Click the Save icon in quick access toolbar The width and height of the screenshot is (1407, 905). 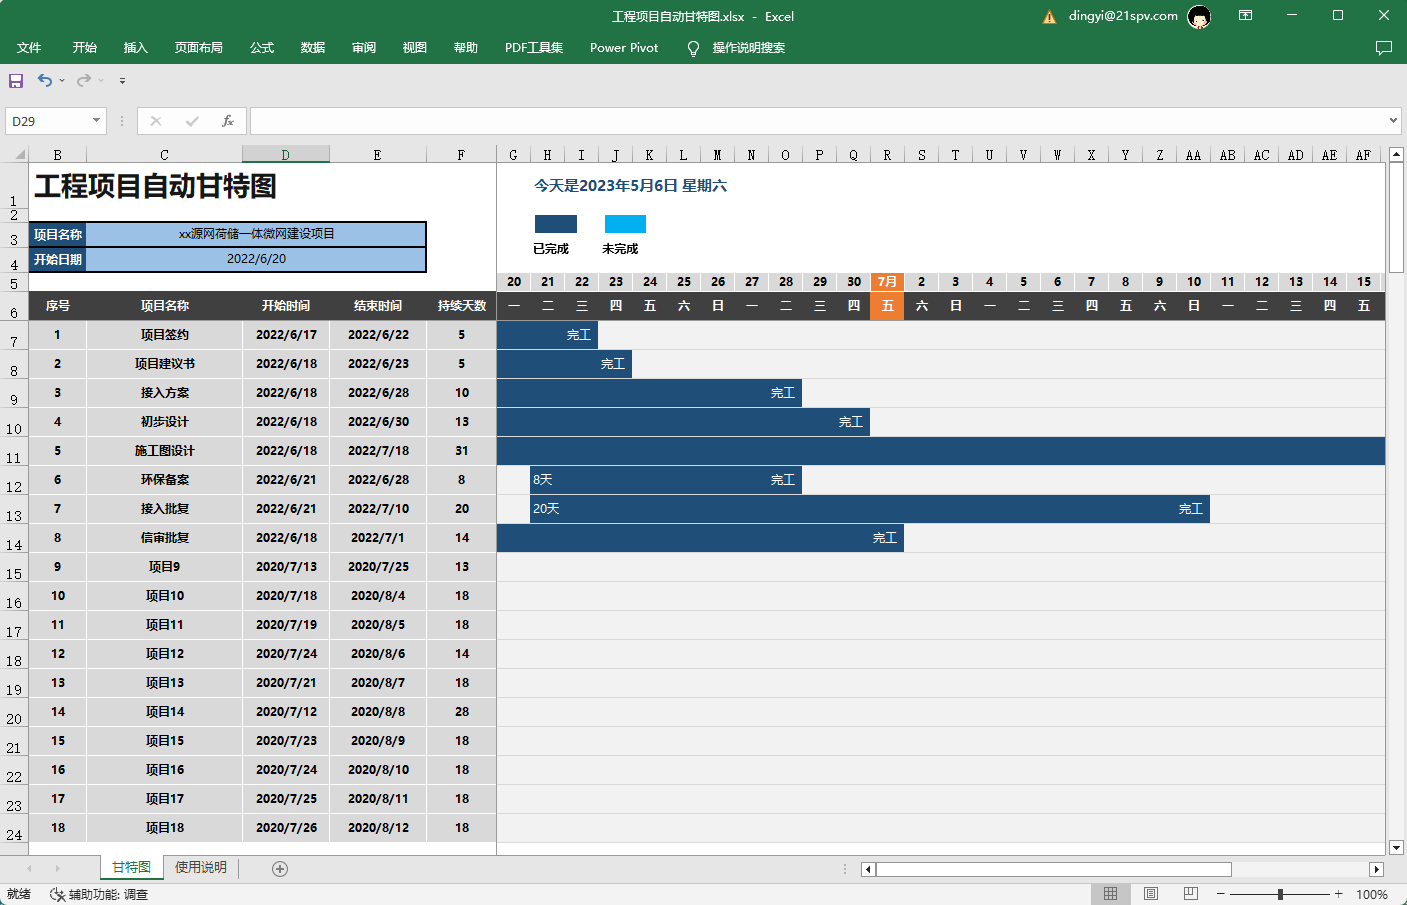click(x=16, y=80)
